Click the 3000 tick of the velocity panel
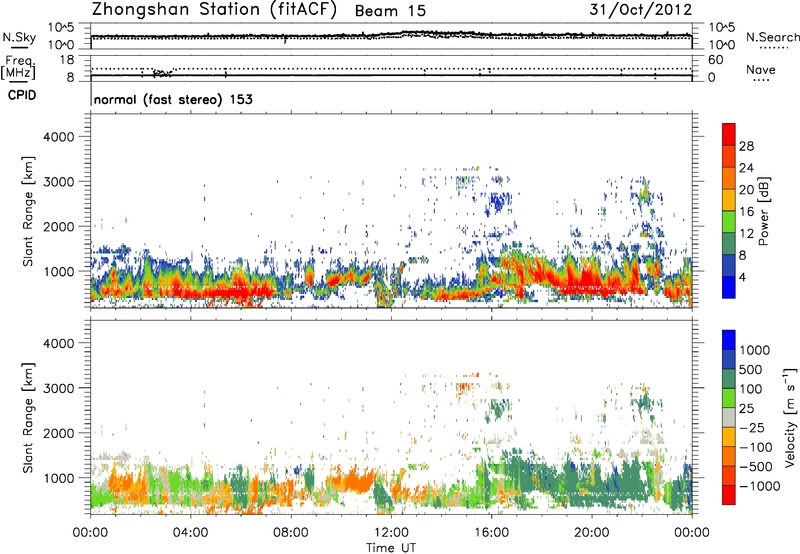Screen dimensions: 800x554 tap(59, 388)
